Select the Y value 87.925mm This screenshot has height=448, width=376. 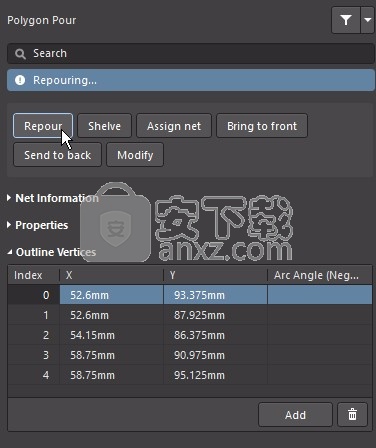(x=215, y=315)
